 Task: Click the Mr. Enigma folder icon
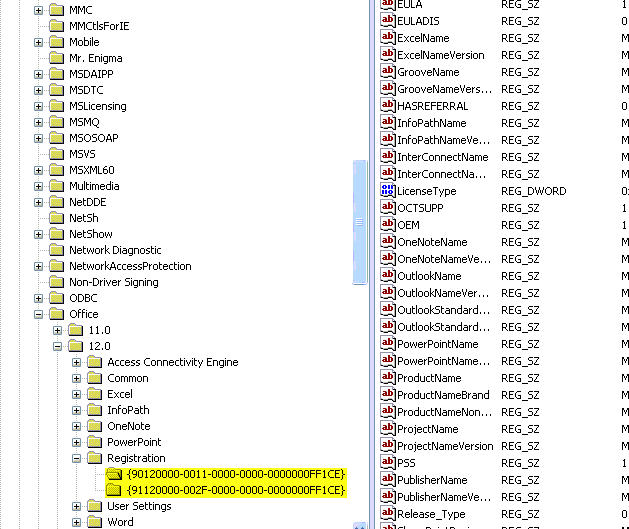(57, 58)
